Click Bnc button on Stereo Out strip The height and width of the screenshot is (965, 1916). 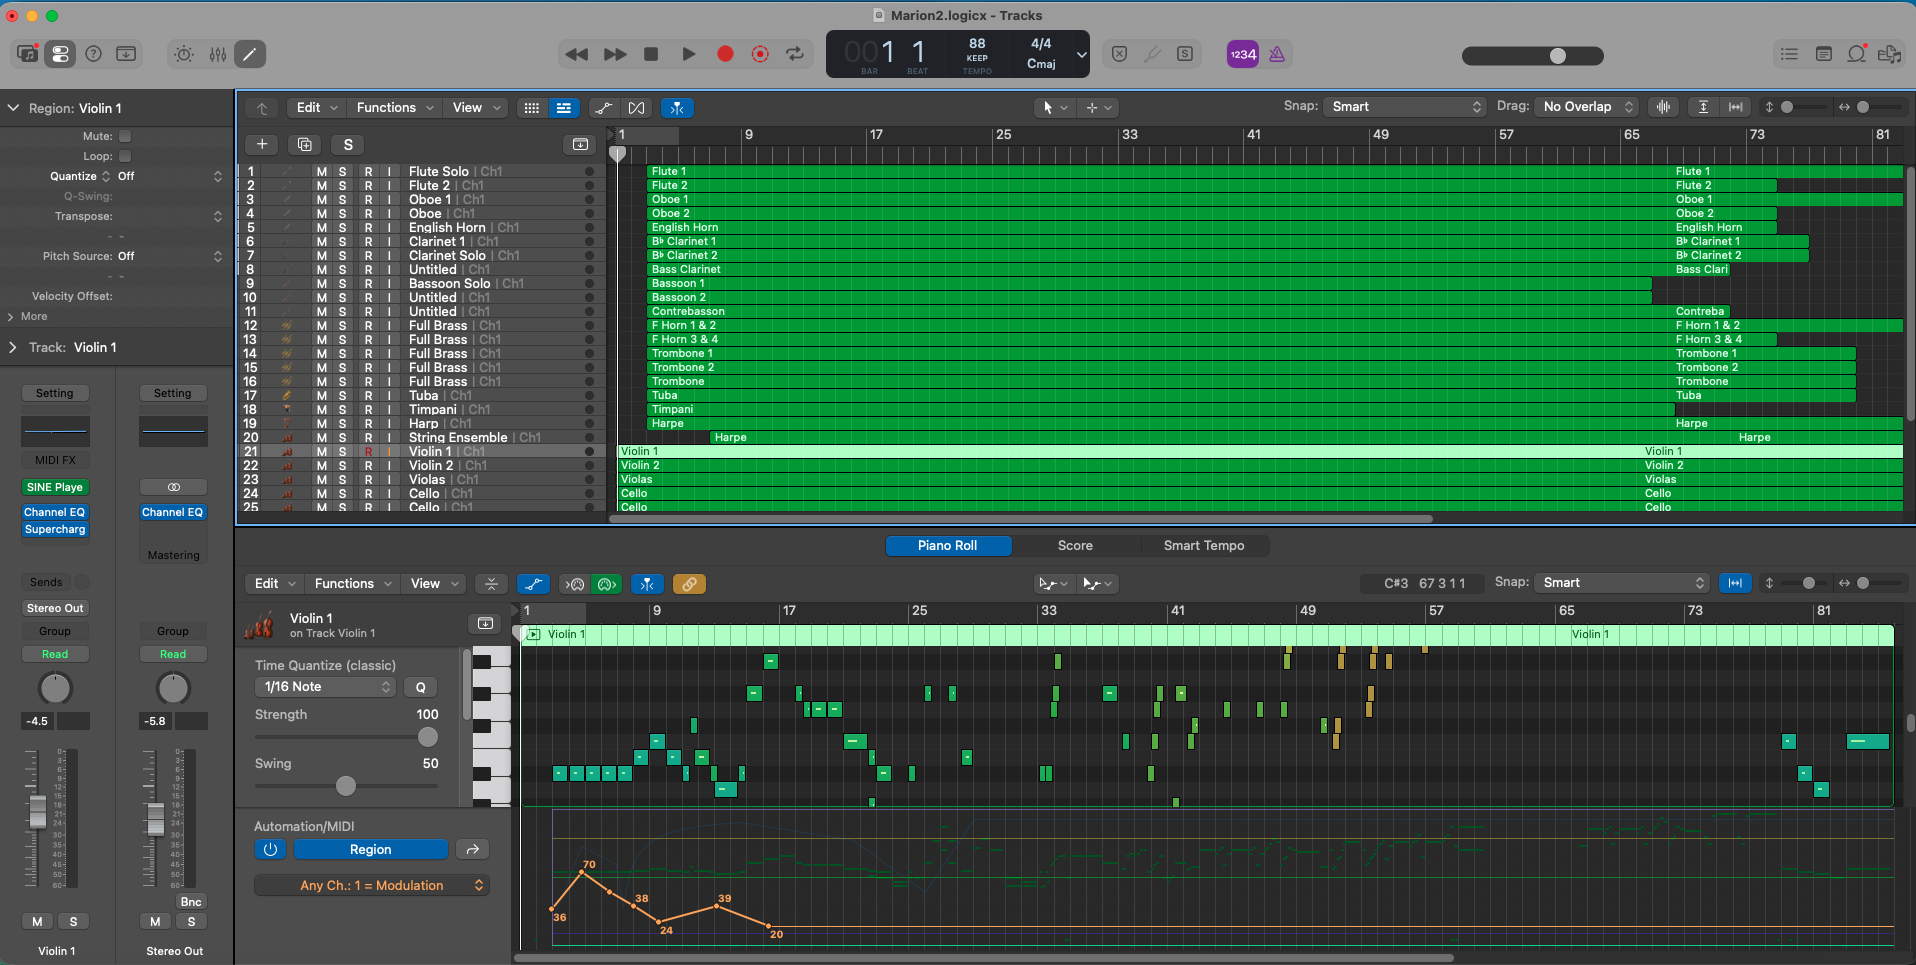click(191, 902)
